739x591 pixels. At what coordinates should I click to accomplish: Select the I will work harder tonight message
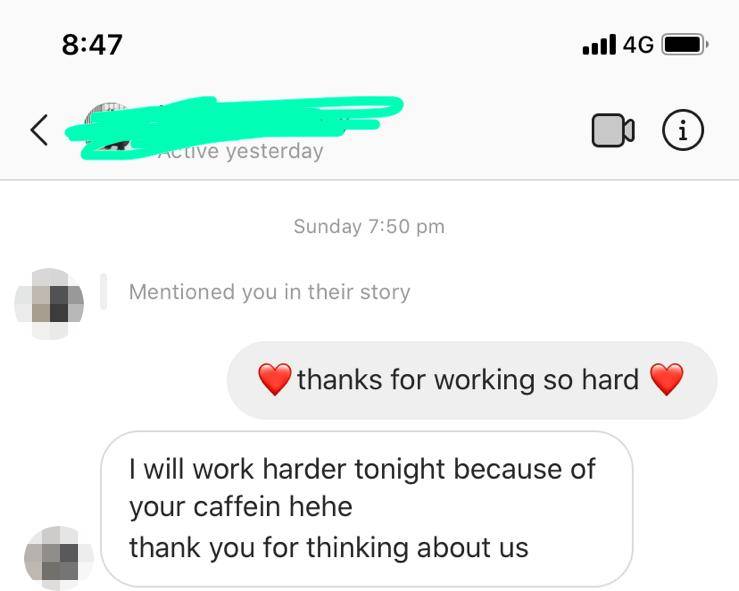pyautogui.click(x=366, y=509)
